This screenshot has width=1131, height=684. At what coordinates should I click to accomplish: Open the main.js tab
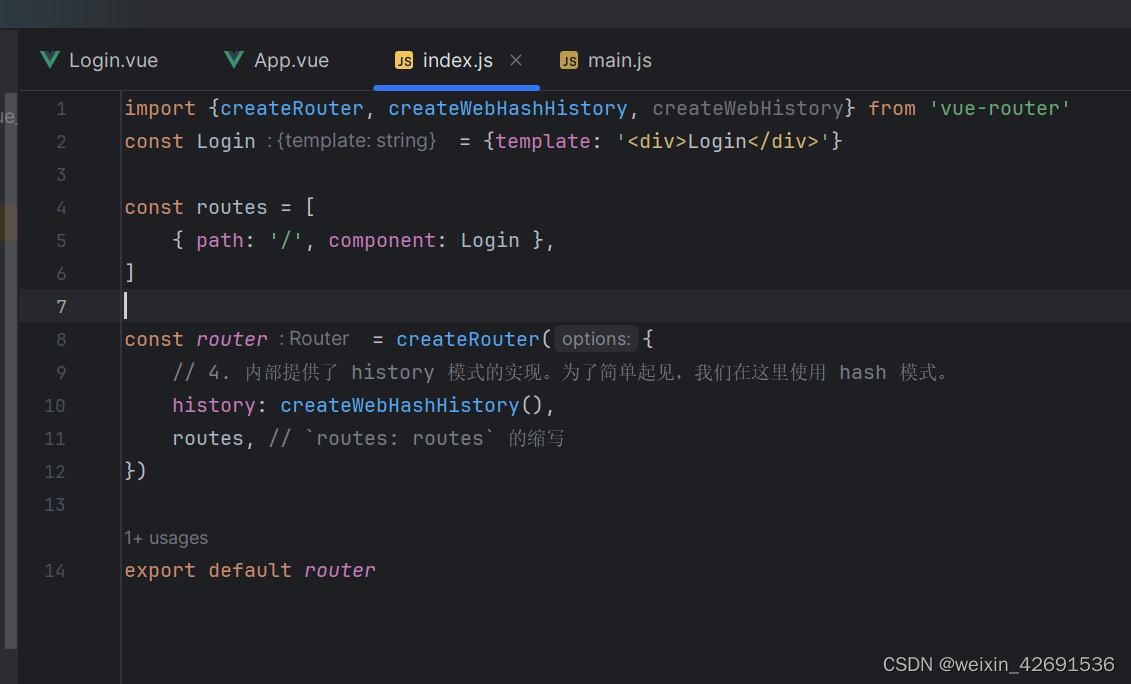[x=619, y=60]
